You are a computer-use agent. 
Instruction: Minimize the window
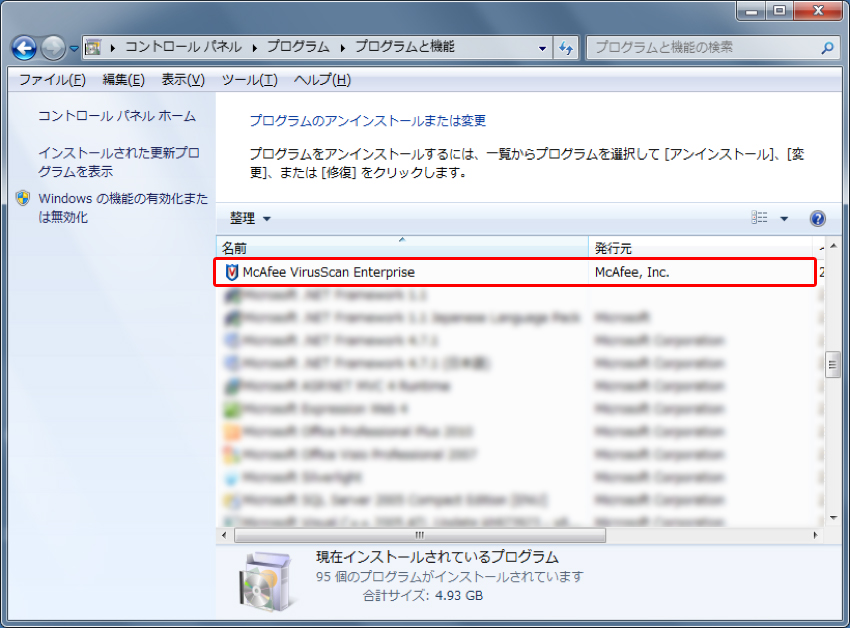click(751, 11)
